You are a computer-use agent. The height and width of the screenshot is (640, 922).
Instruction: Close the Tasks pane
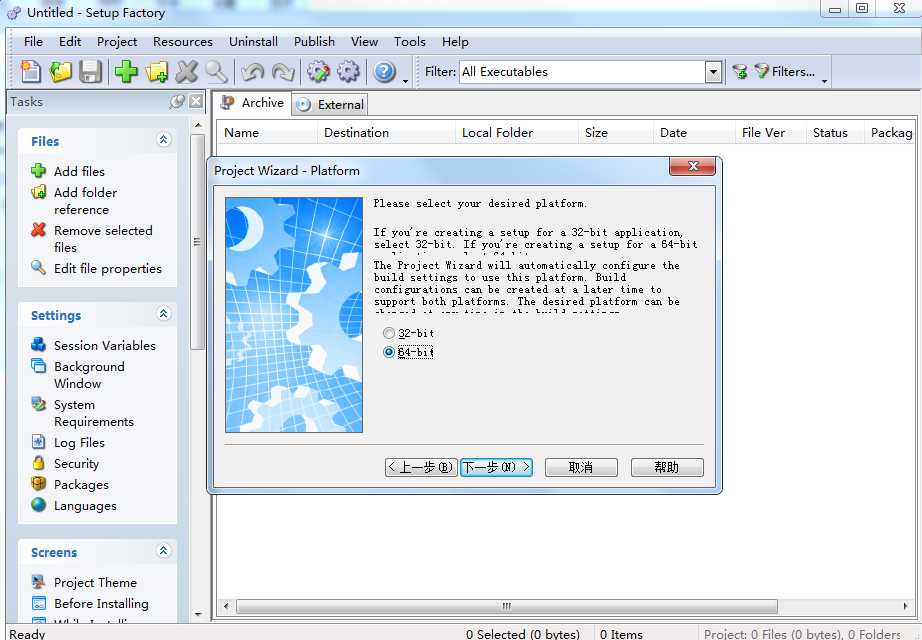tap(196, 101)
